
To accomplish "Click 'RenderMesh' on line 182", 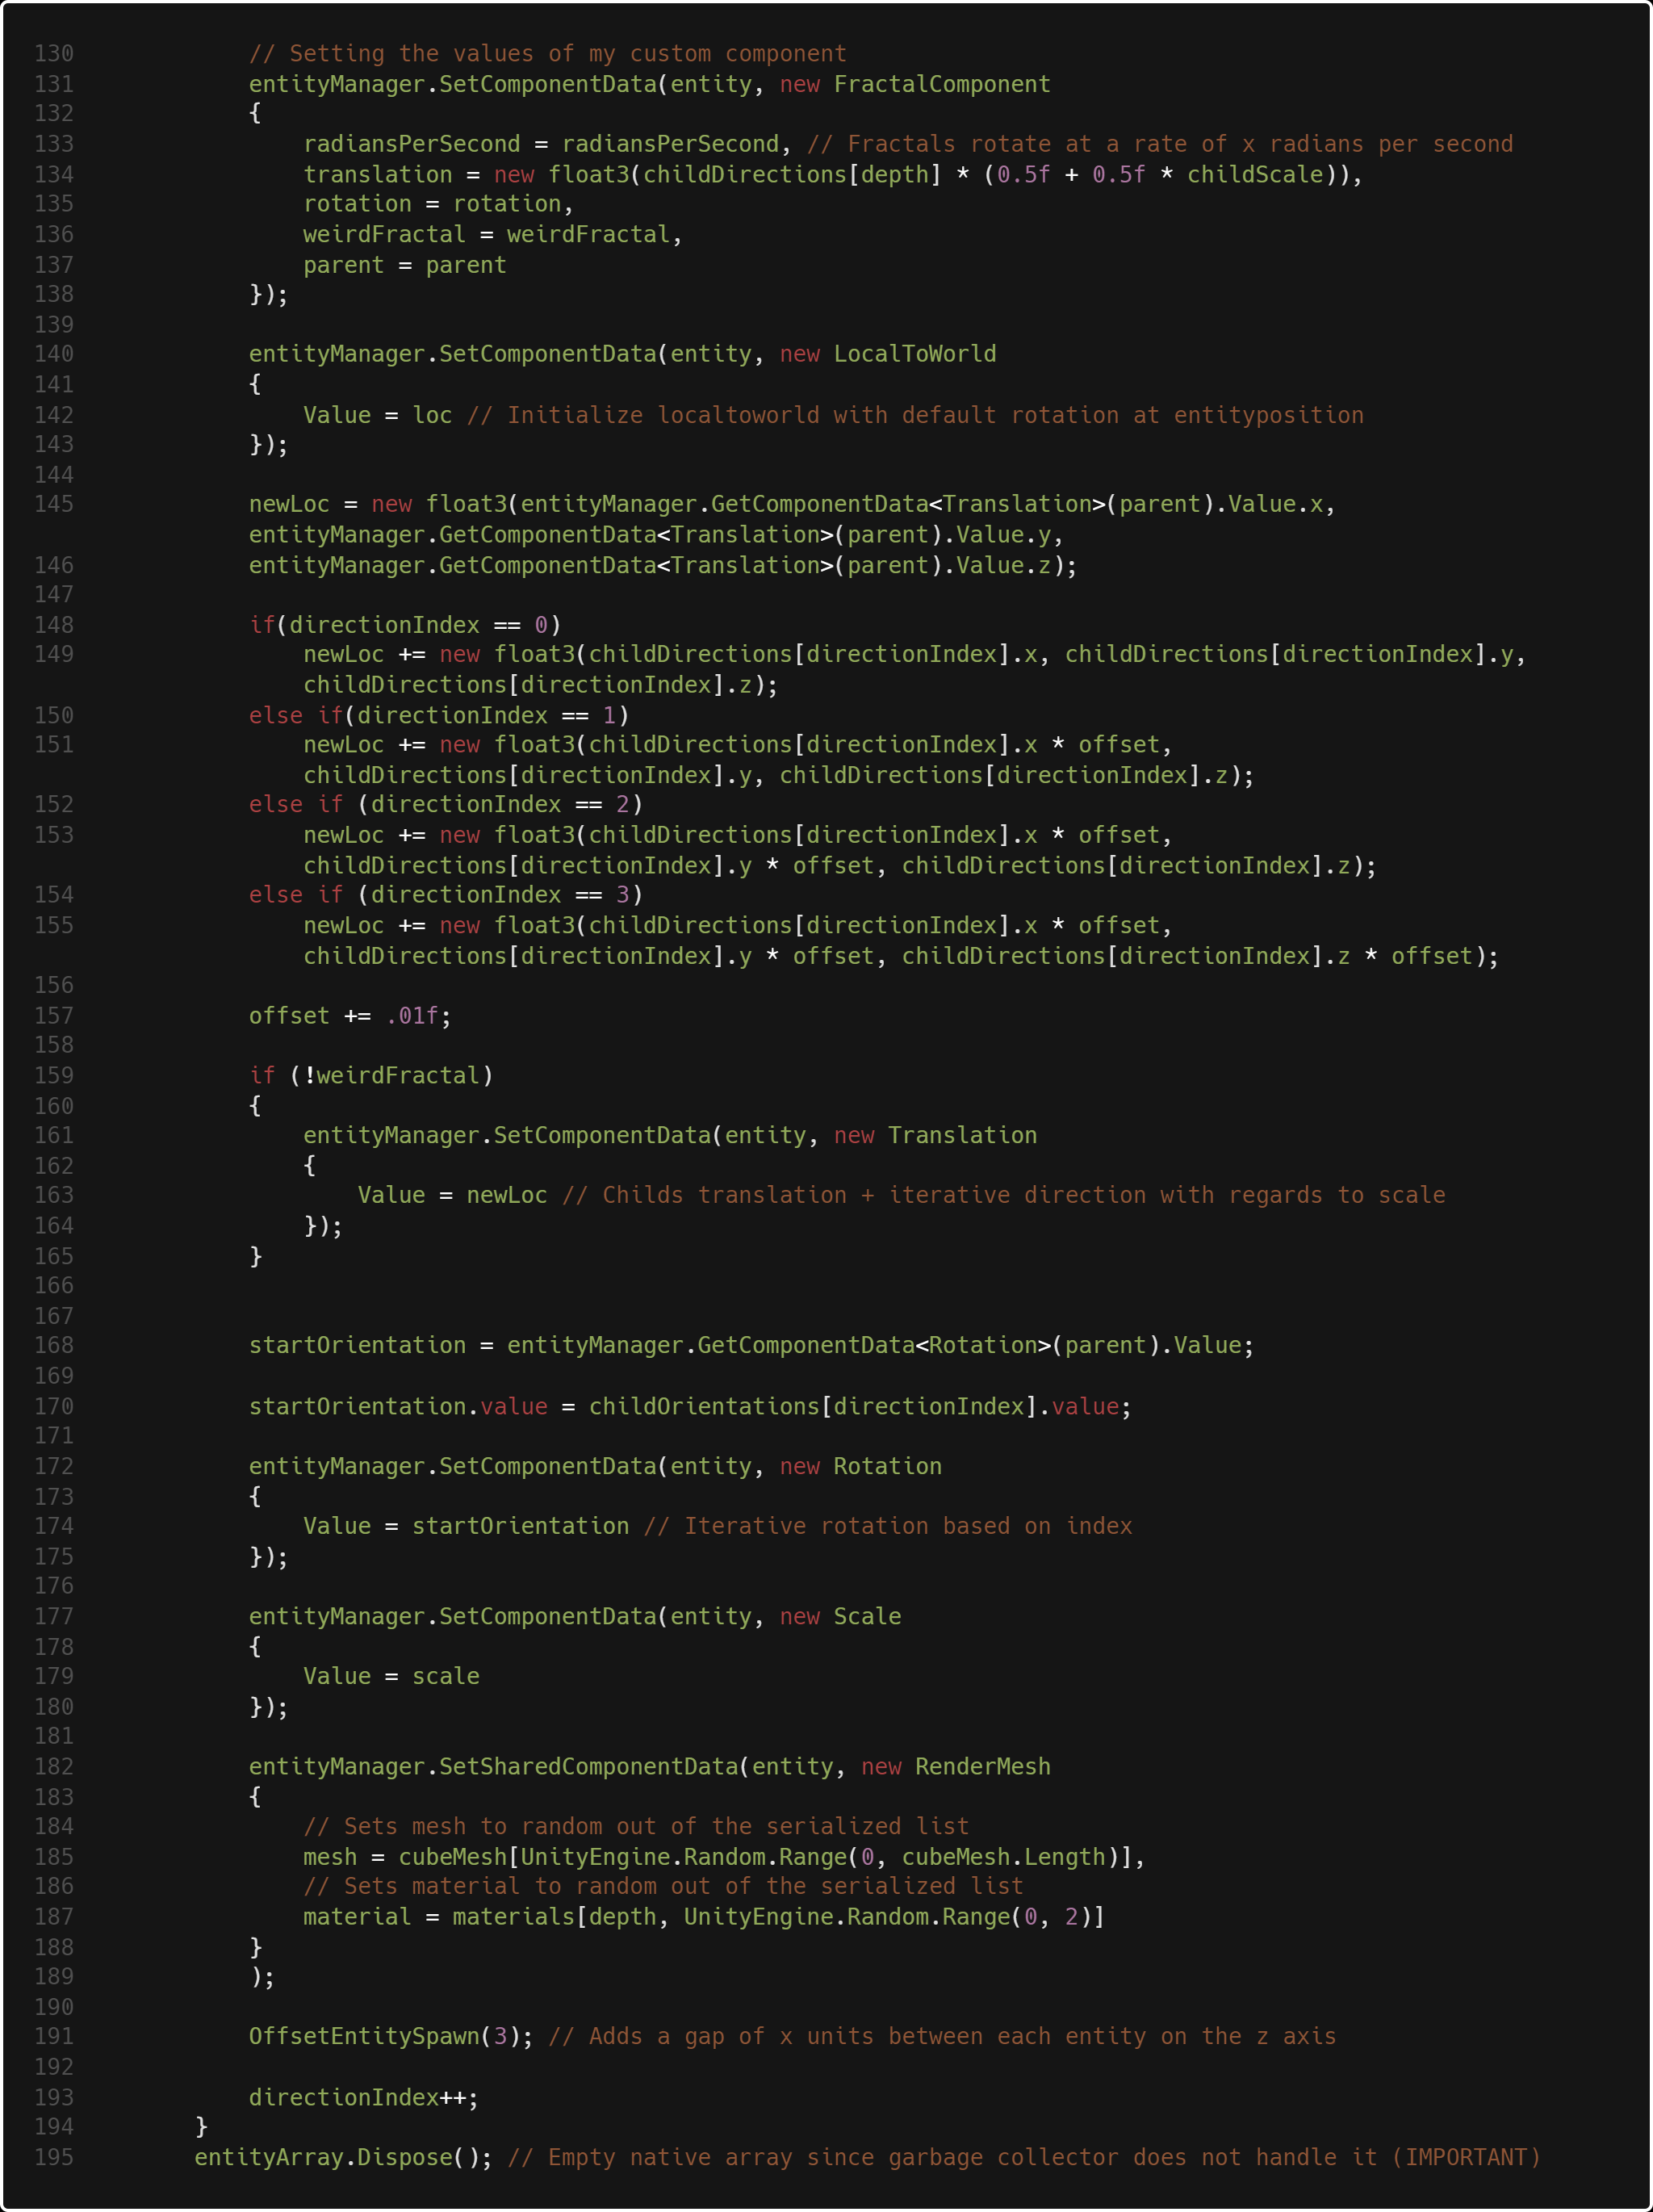I will 983,1766.
